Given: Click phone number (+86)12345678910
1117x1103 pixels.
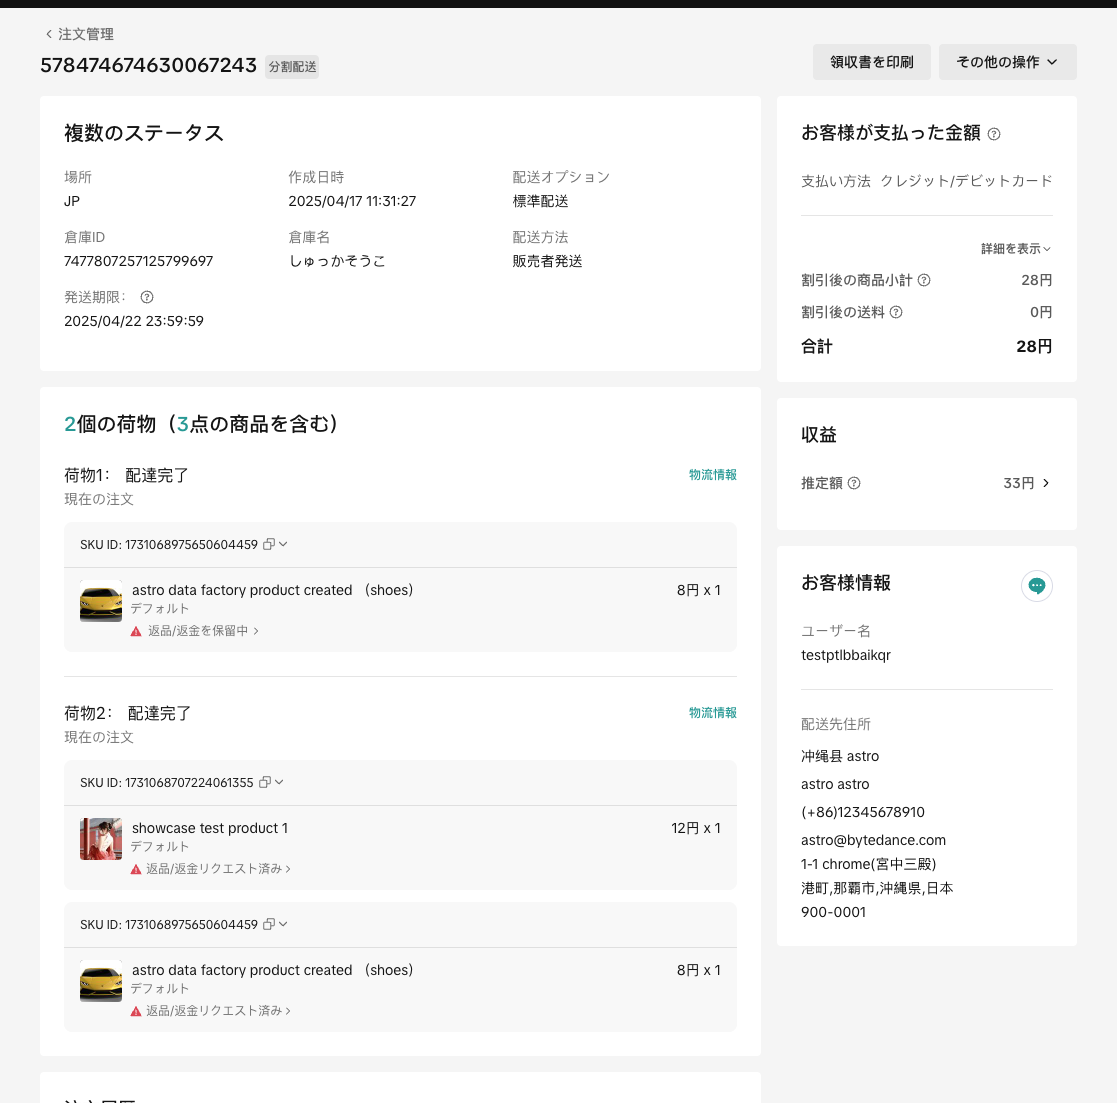Looking at the screenshot, I should pos(863,812).
